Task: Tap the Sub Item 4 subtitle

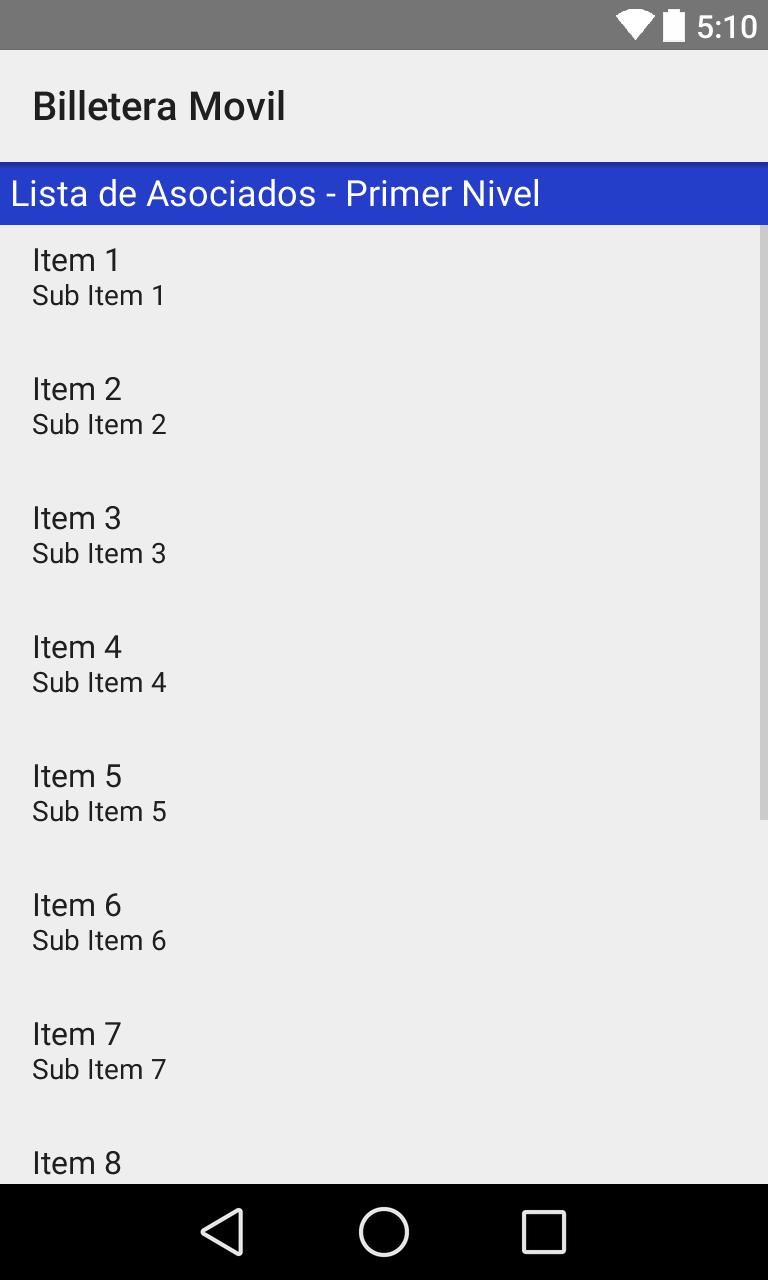Action: 99,683
